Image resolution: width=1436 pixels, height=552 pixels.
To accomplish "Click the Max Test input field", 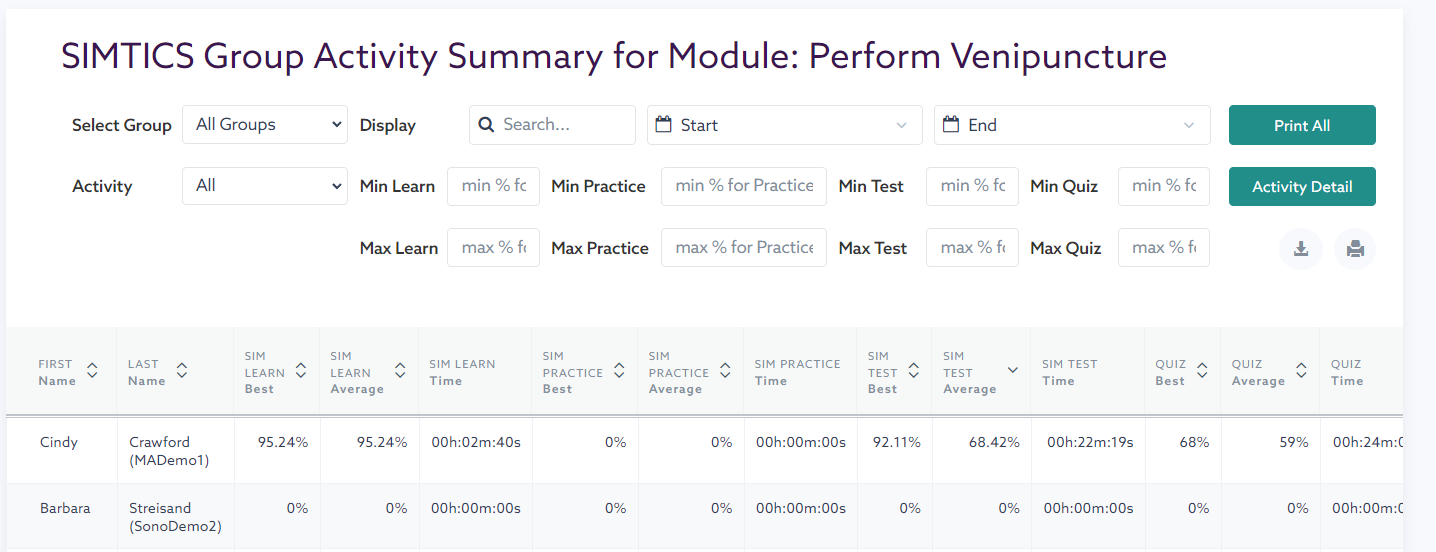I will (x=972, y=248).
